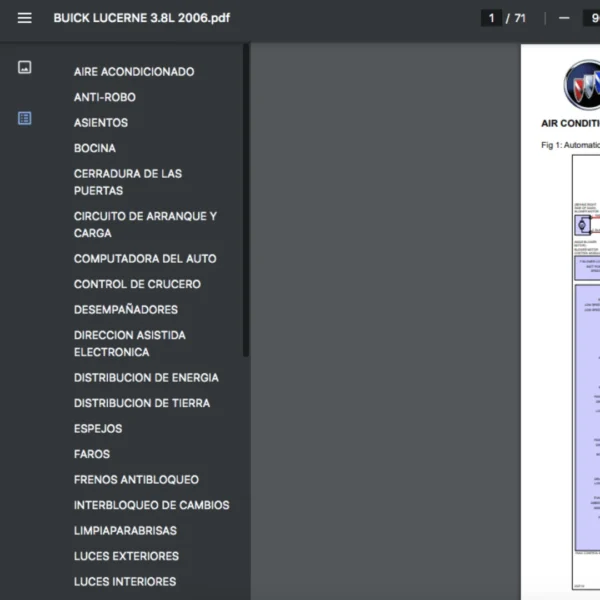Screen dimensions: 600x600
Task: Open the AIRE ACONDICIONADO bookmark
Action: click(x=134, y=72)
